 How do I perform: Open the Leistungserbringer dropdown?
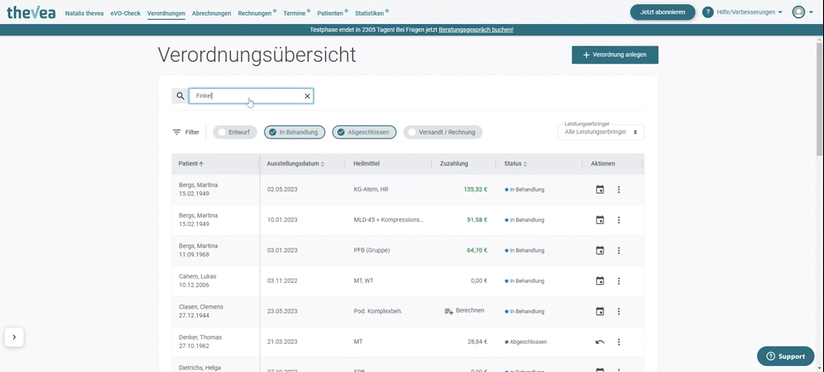601,132
